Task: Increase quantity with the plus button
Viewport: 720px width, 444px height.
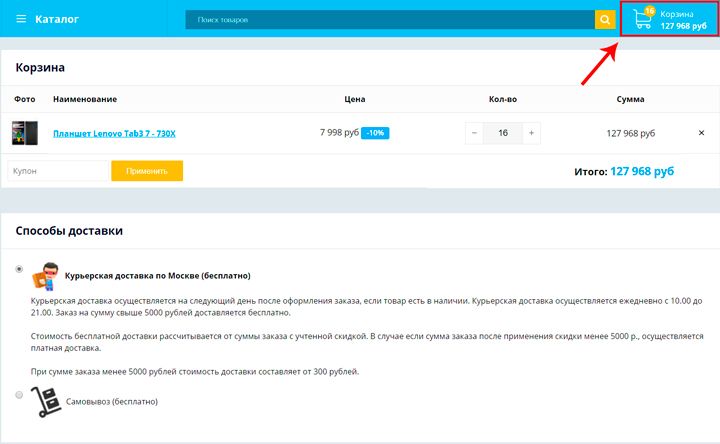Action: tap(531, 133)
